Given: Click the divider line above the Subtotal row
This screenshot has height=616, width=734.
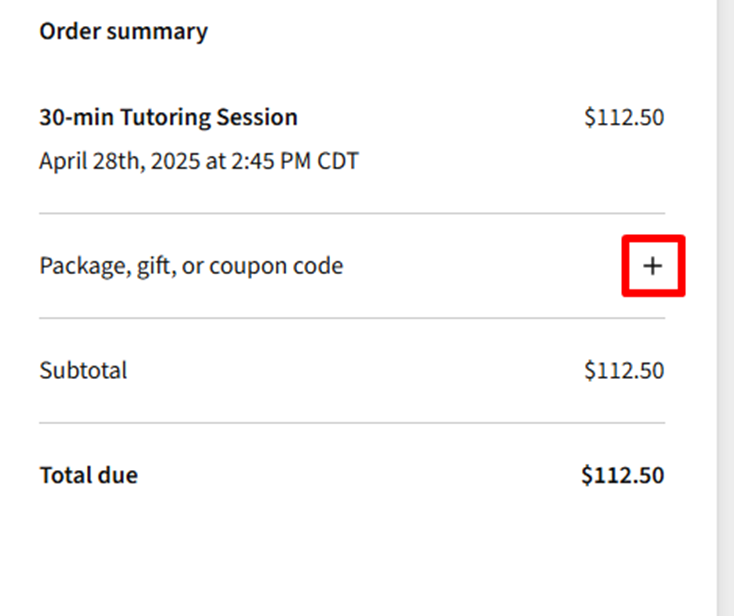Looking at the screenshot, I should tap(352, 318).
